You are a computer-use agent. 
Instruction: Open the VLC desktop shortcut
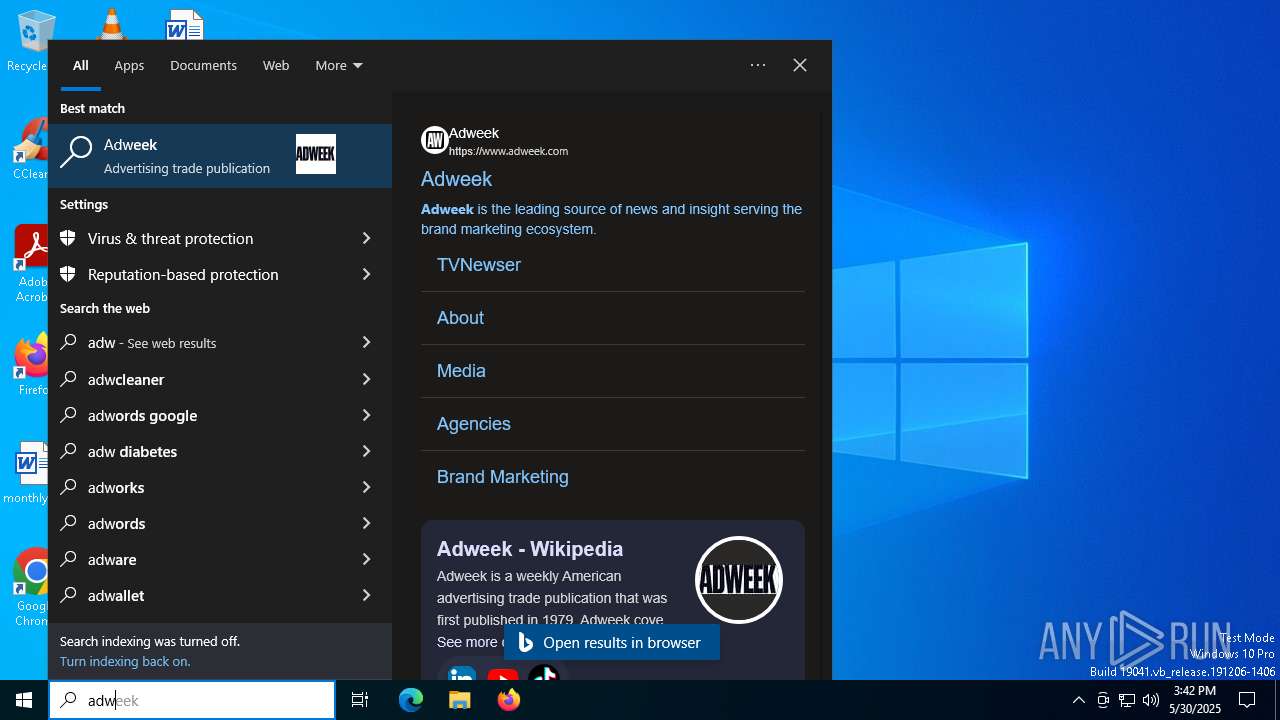tap(111, 22)
